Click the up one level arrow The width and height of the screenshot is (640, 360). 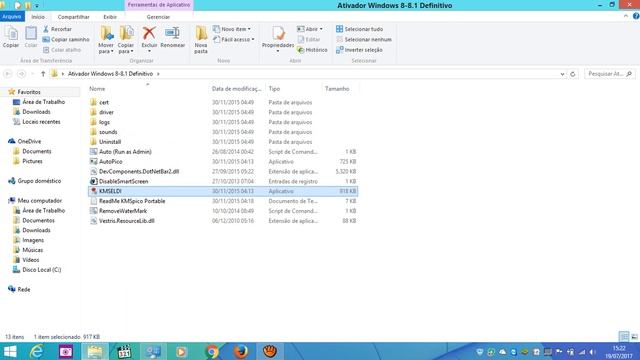(x=43, y=74)
